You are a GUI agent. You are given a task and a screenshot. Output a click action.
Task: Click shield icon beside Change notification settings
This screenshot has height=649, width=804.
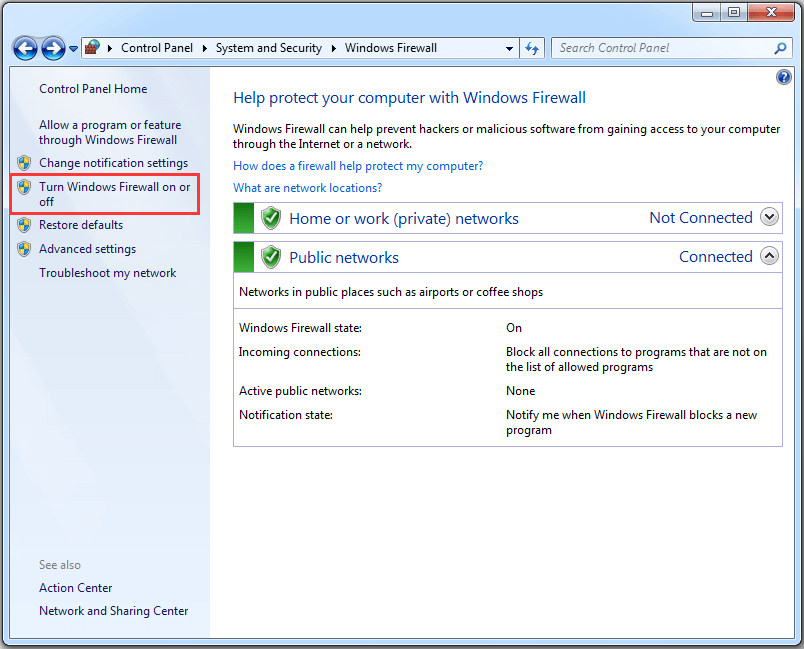click(24, 163)
